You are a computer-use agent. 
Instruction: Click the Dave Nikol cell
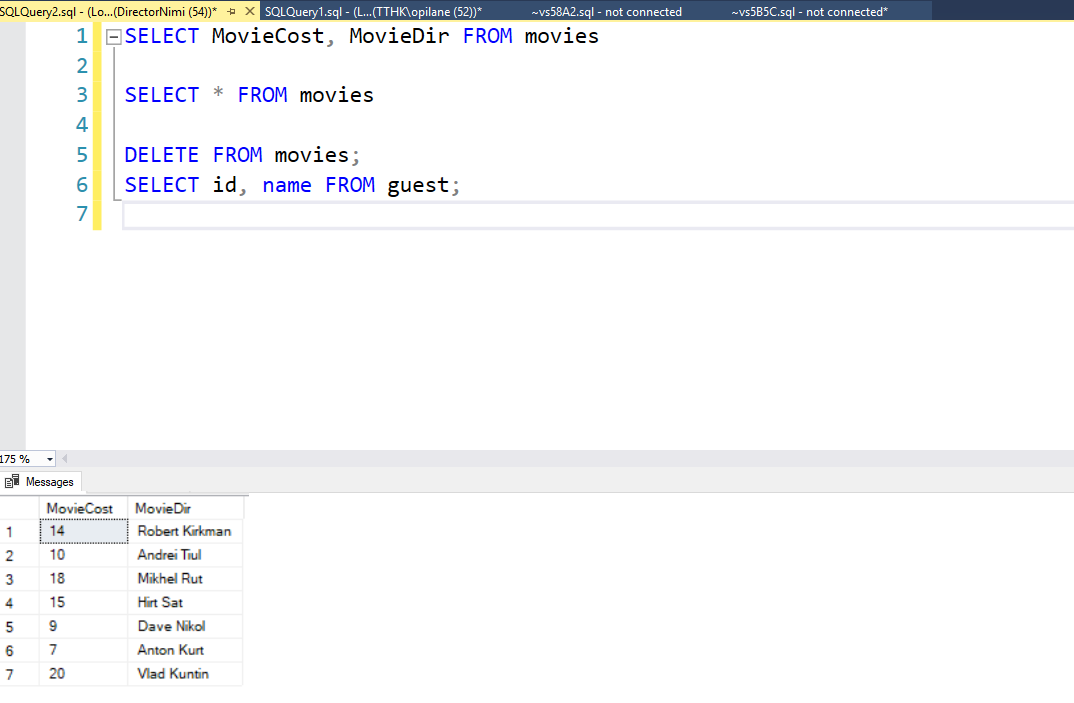point(171,626)
